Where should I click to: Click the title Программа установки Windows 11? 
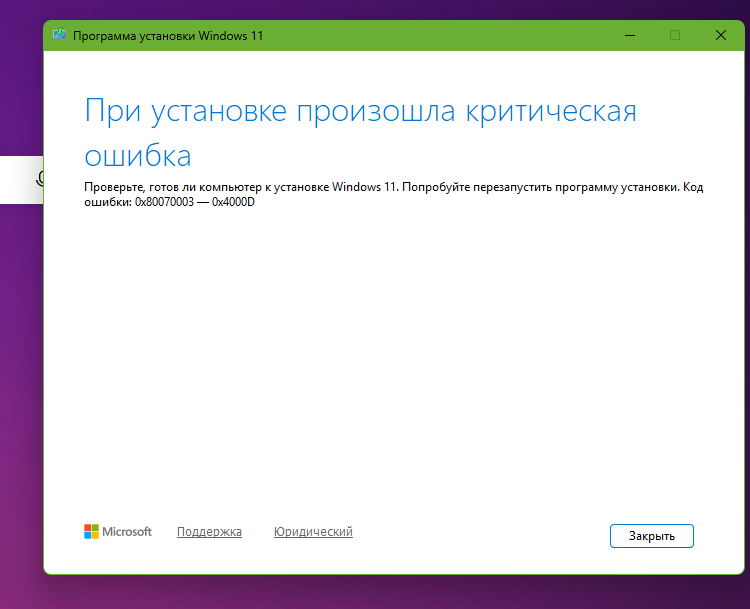[168, 36]
